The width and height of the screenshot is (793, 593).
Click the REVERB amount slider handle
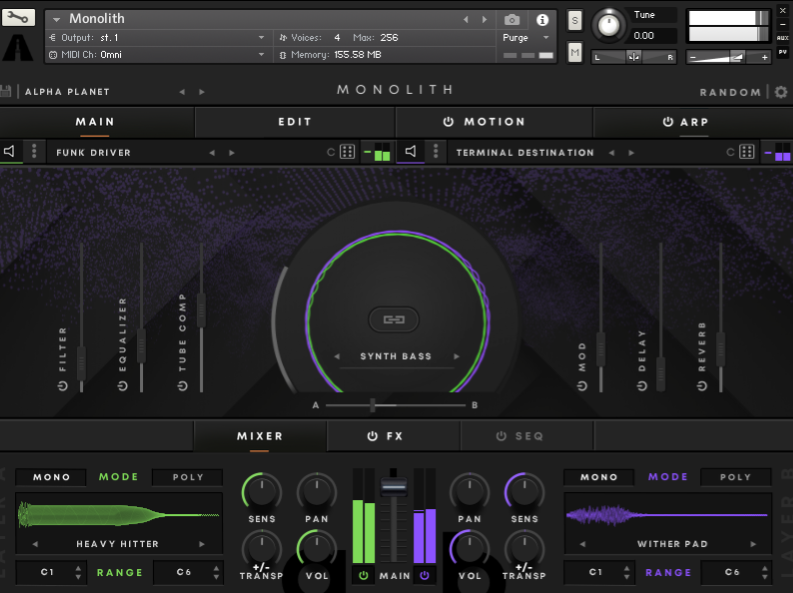click(721, 348)
